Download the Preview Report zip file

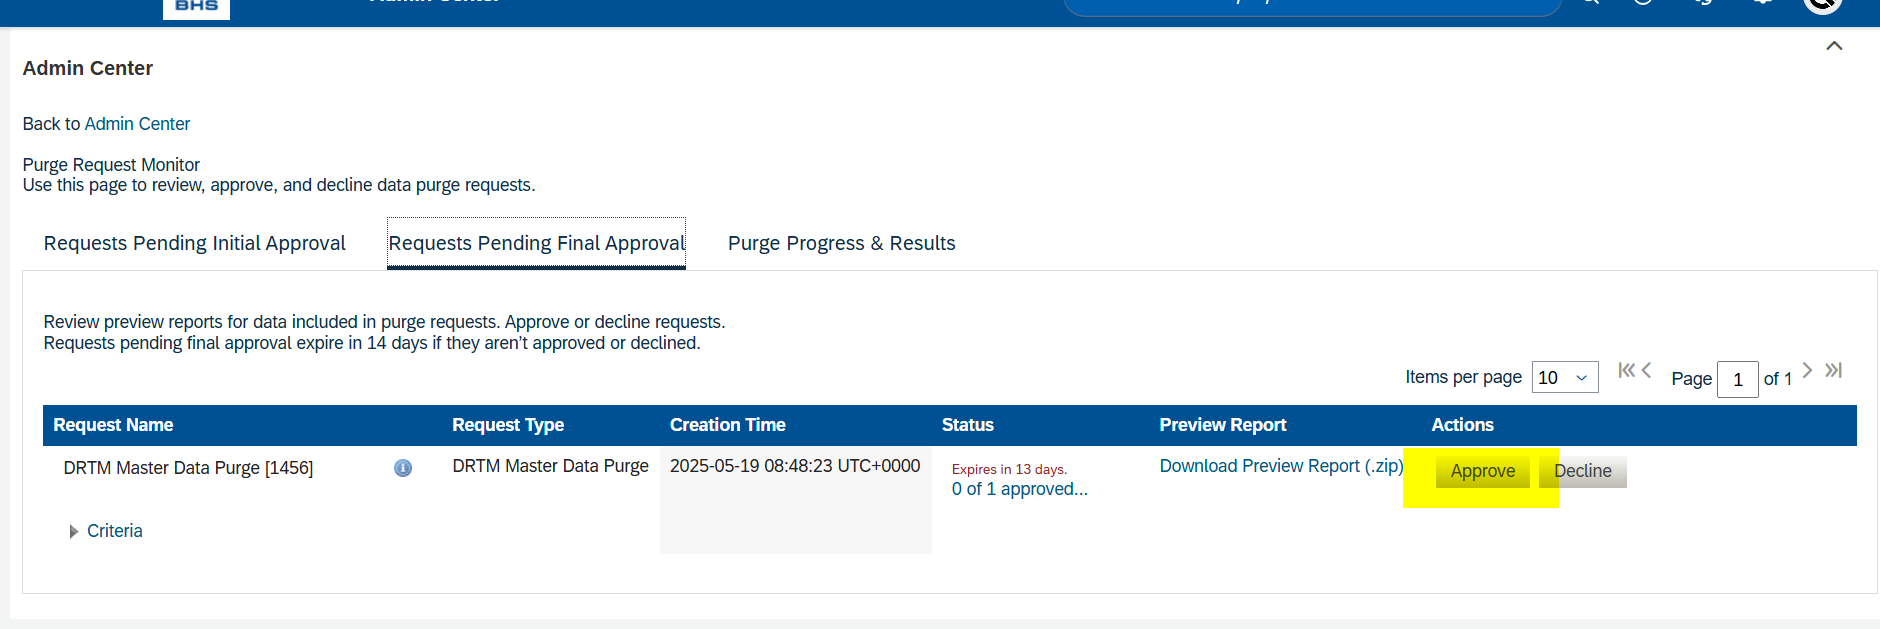(x=1280, y=466)
